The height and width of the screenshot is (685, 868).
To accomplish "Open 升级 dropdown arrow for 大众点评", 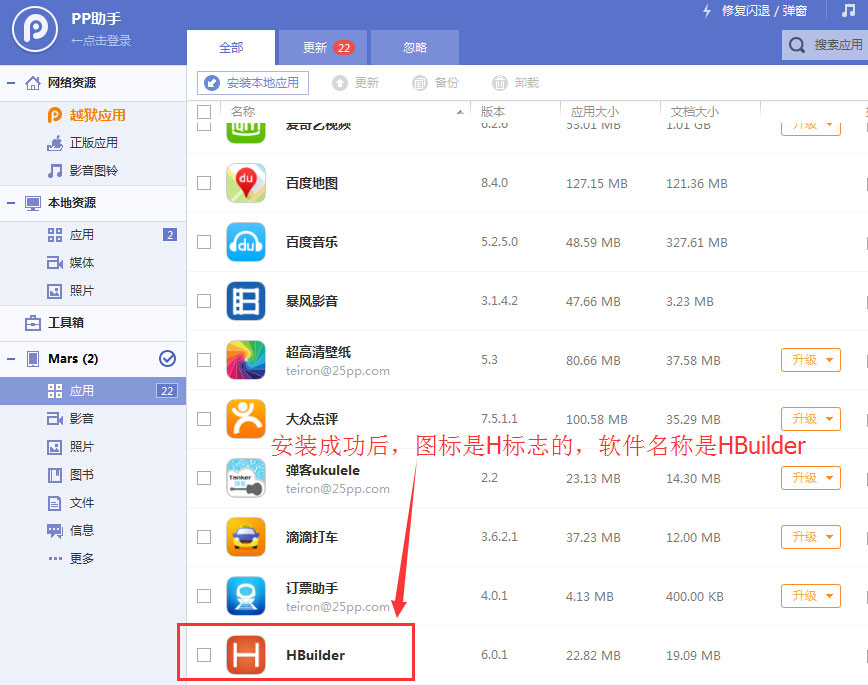I will 829,419.
